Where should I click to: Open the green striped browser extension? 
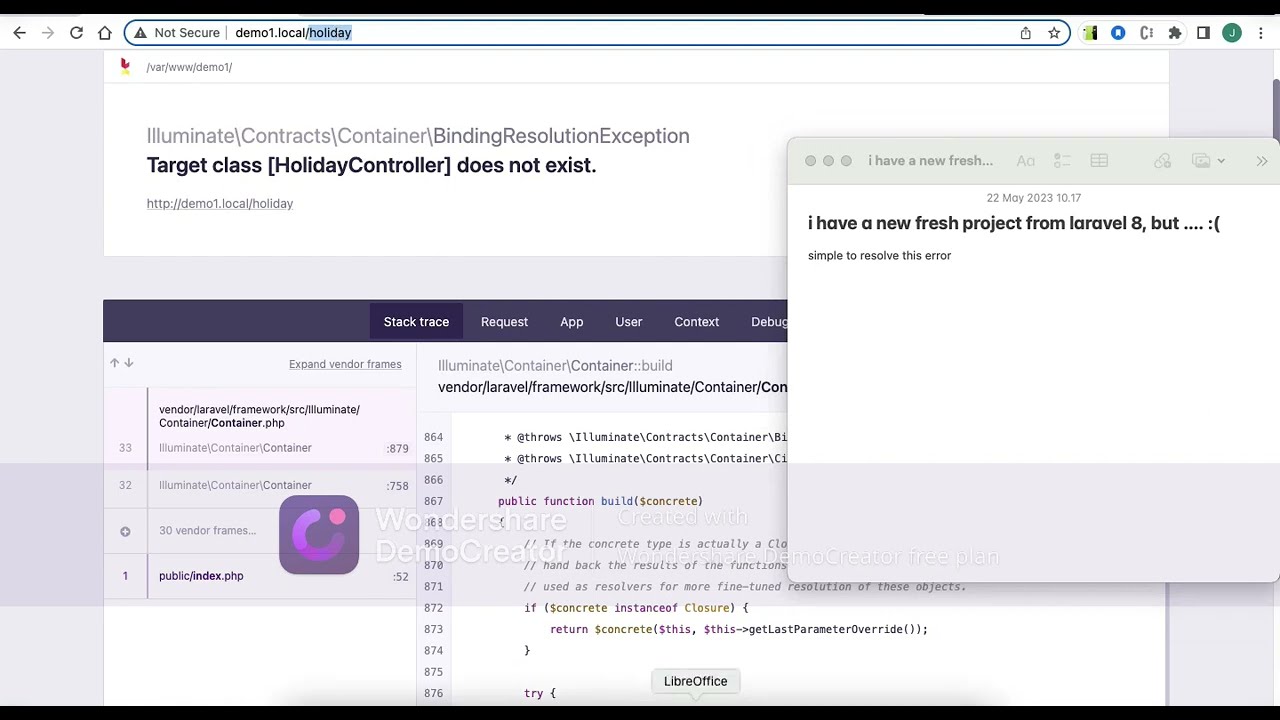point(1090,33)
